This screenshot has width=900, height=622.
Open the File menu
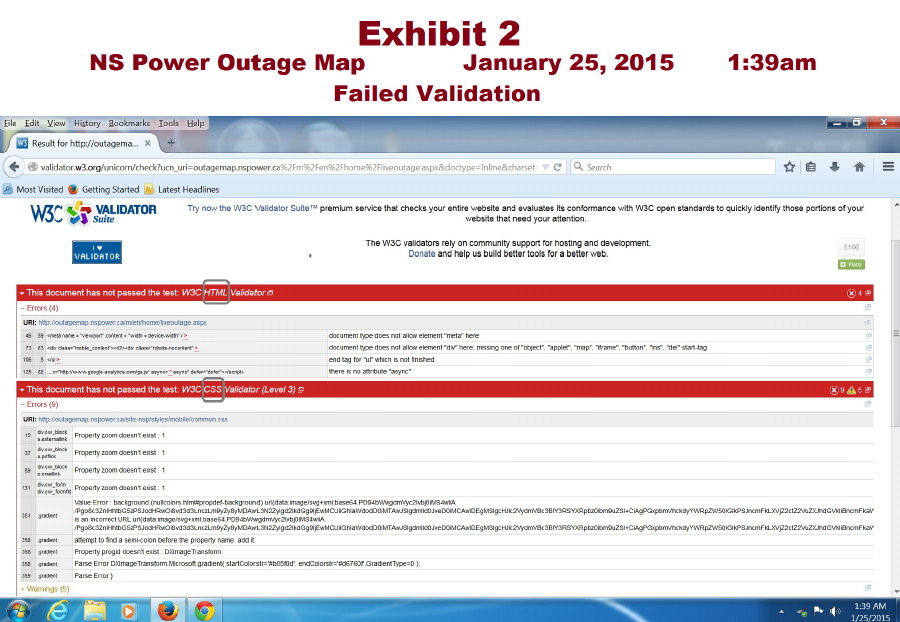(10, 123)
